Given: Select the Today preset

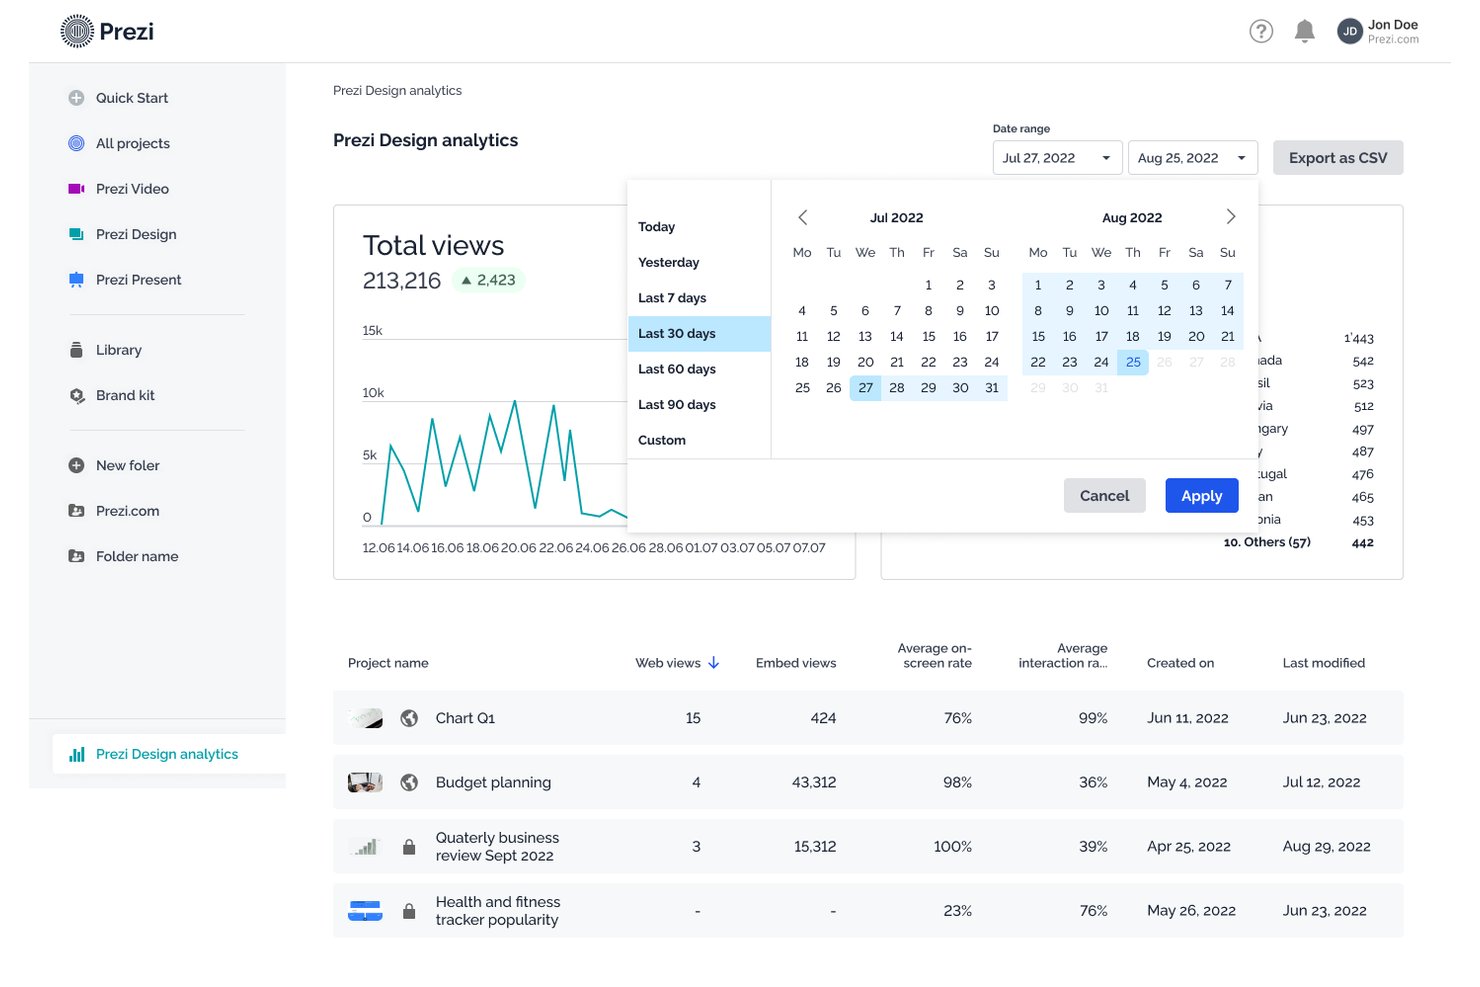Looking at the screenshot, I should tap(699, 227).
